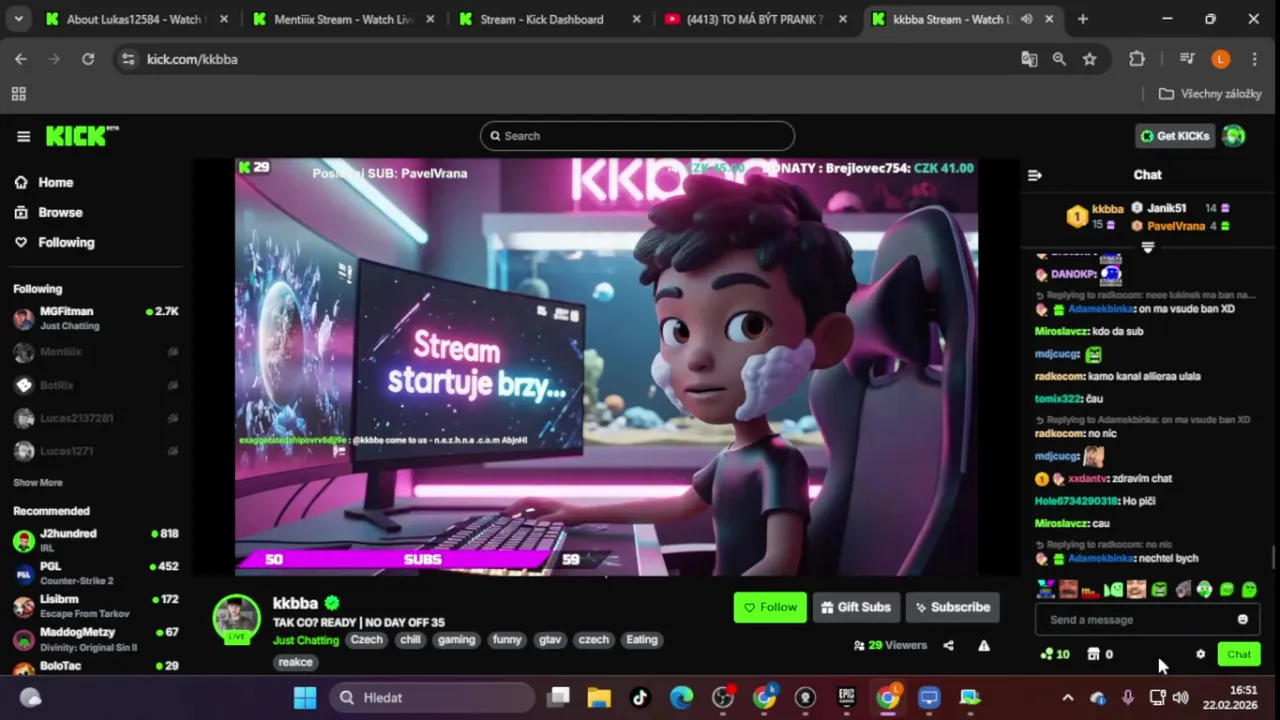The image size is (1280, 720).
Task: Report the stream via warning triangle icon
Action: [x=984, y=645]
